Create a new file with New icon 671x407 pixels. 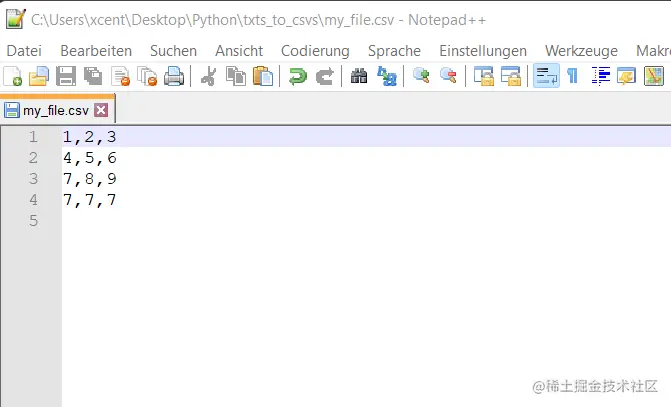pyautogui.click(x=12, y=76)
